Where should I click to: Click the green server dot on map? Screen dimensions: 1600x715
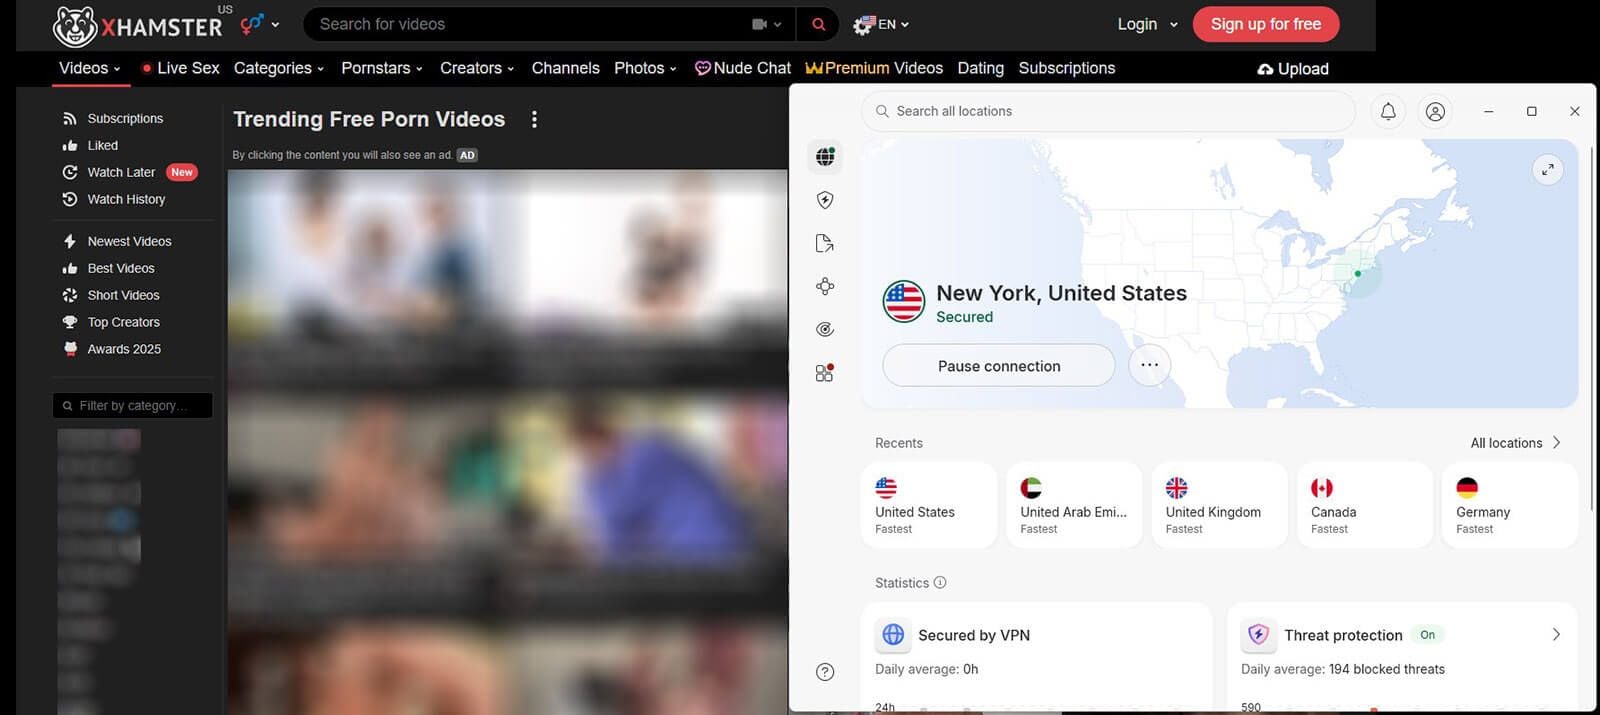tap(1358, 273)
